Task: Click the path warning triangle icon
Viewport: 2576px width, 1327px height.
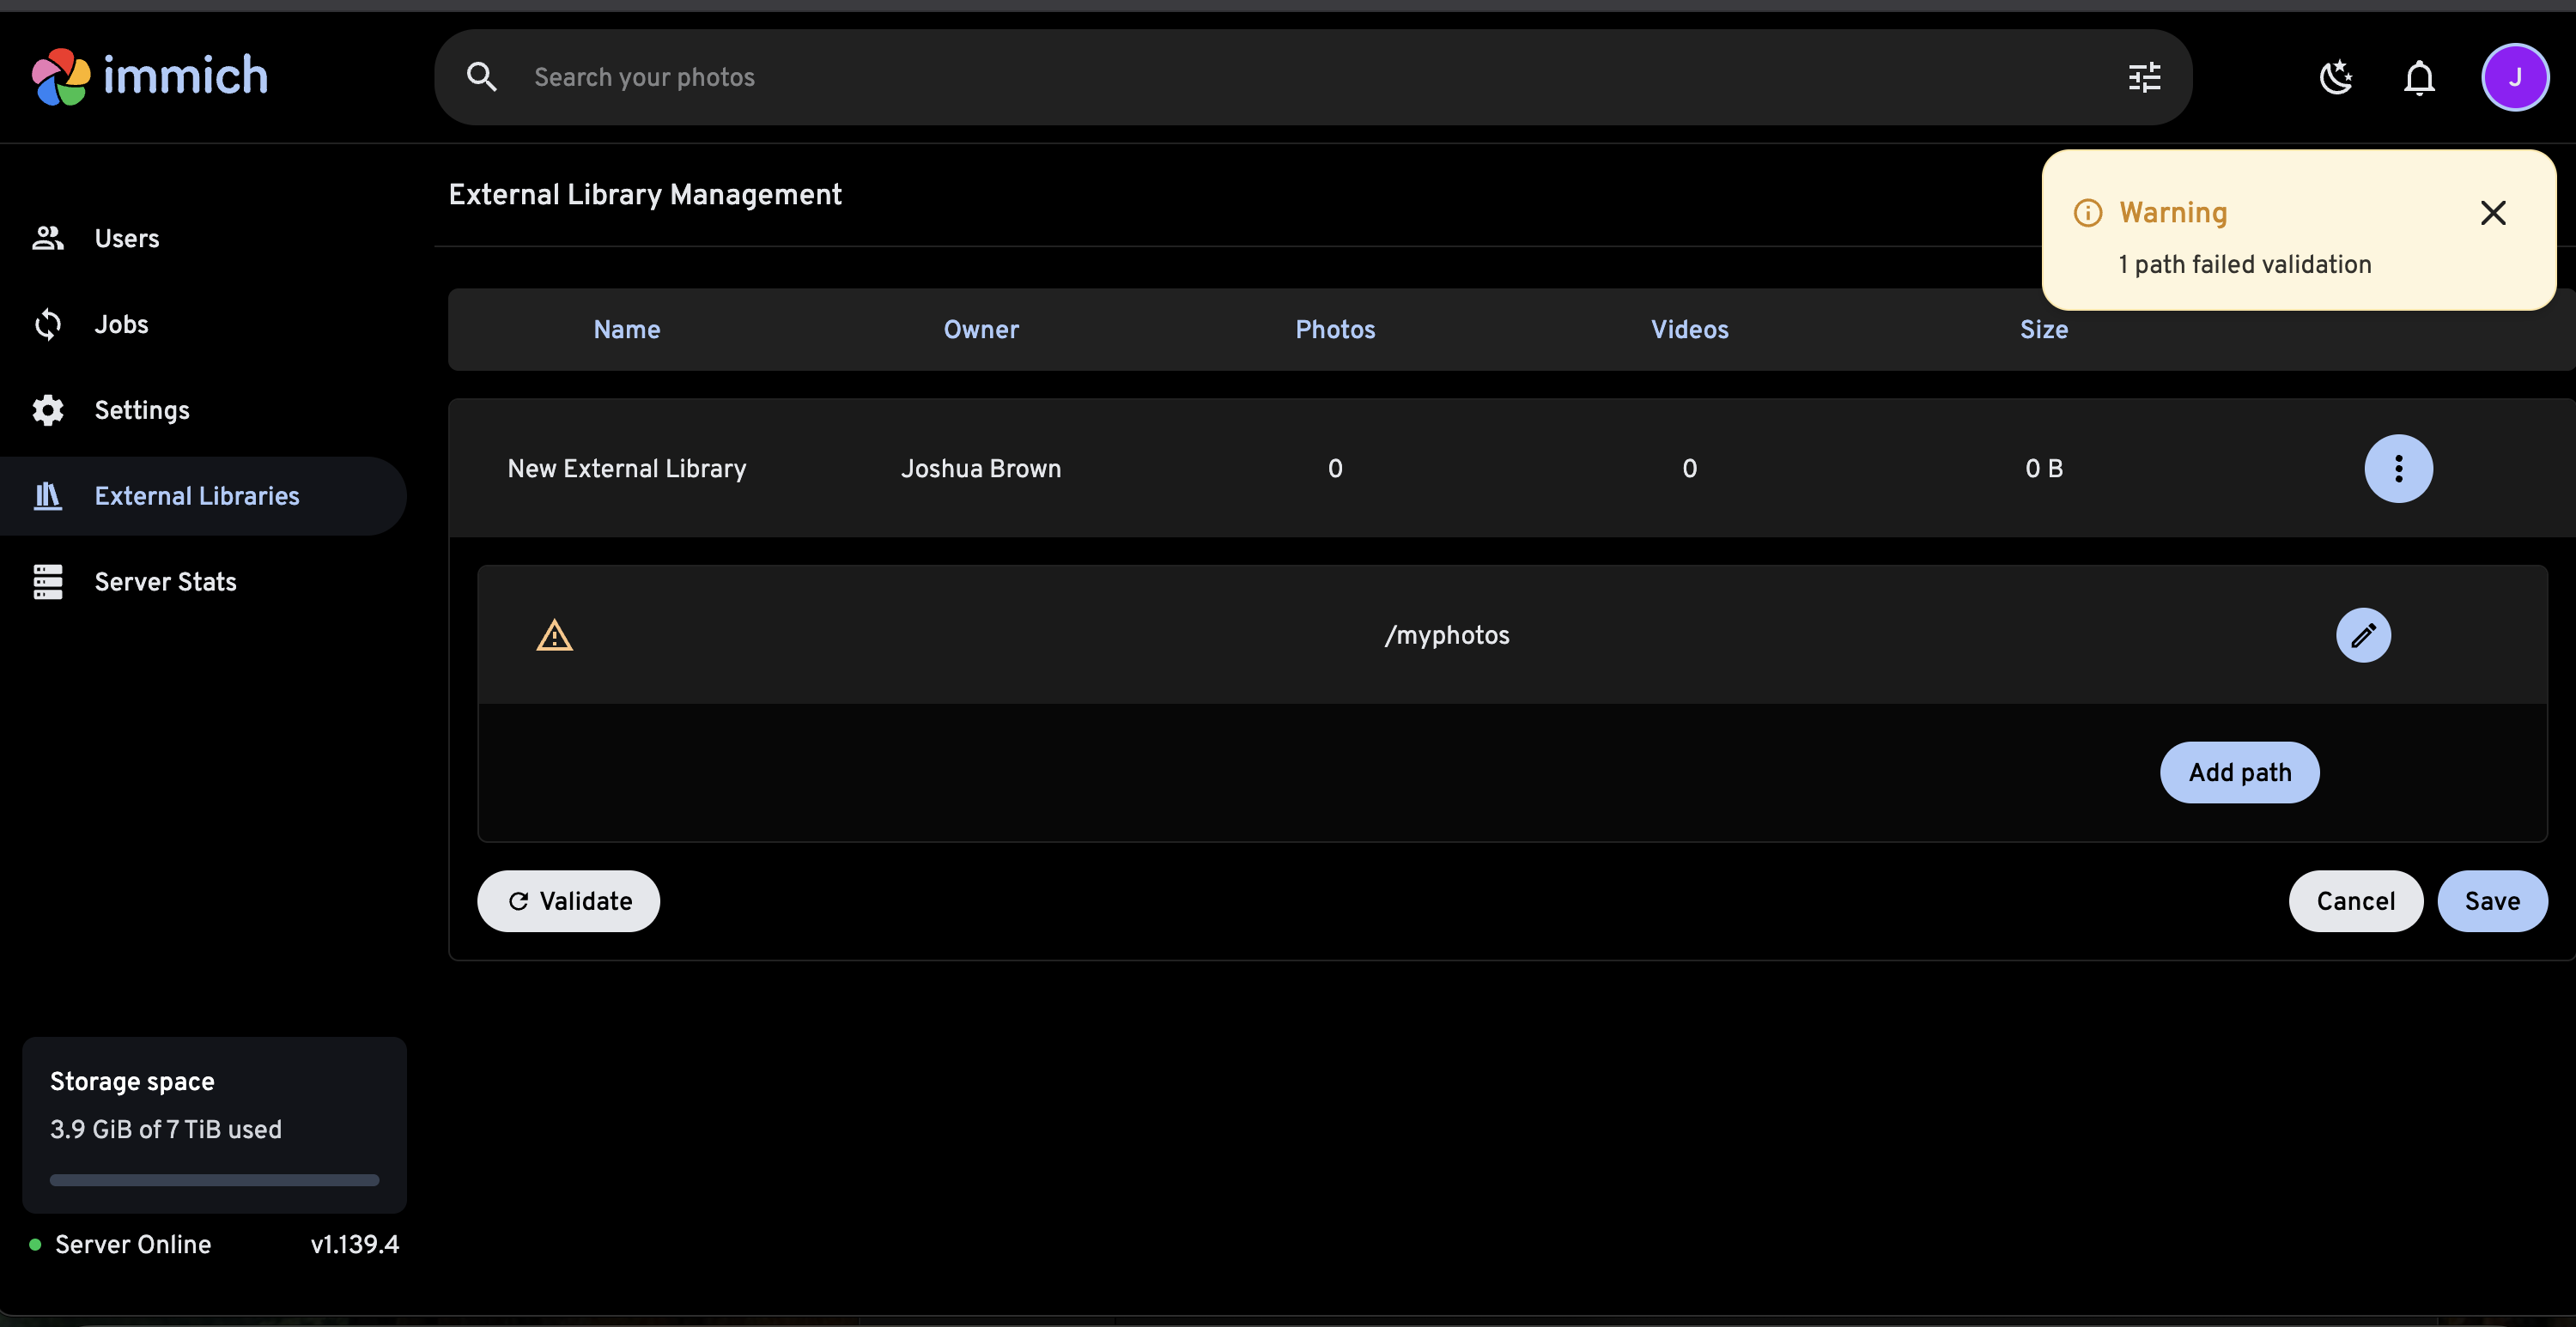Action: 554,635
